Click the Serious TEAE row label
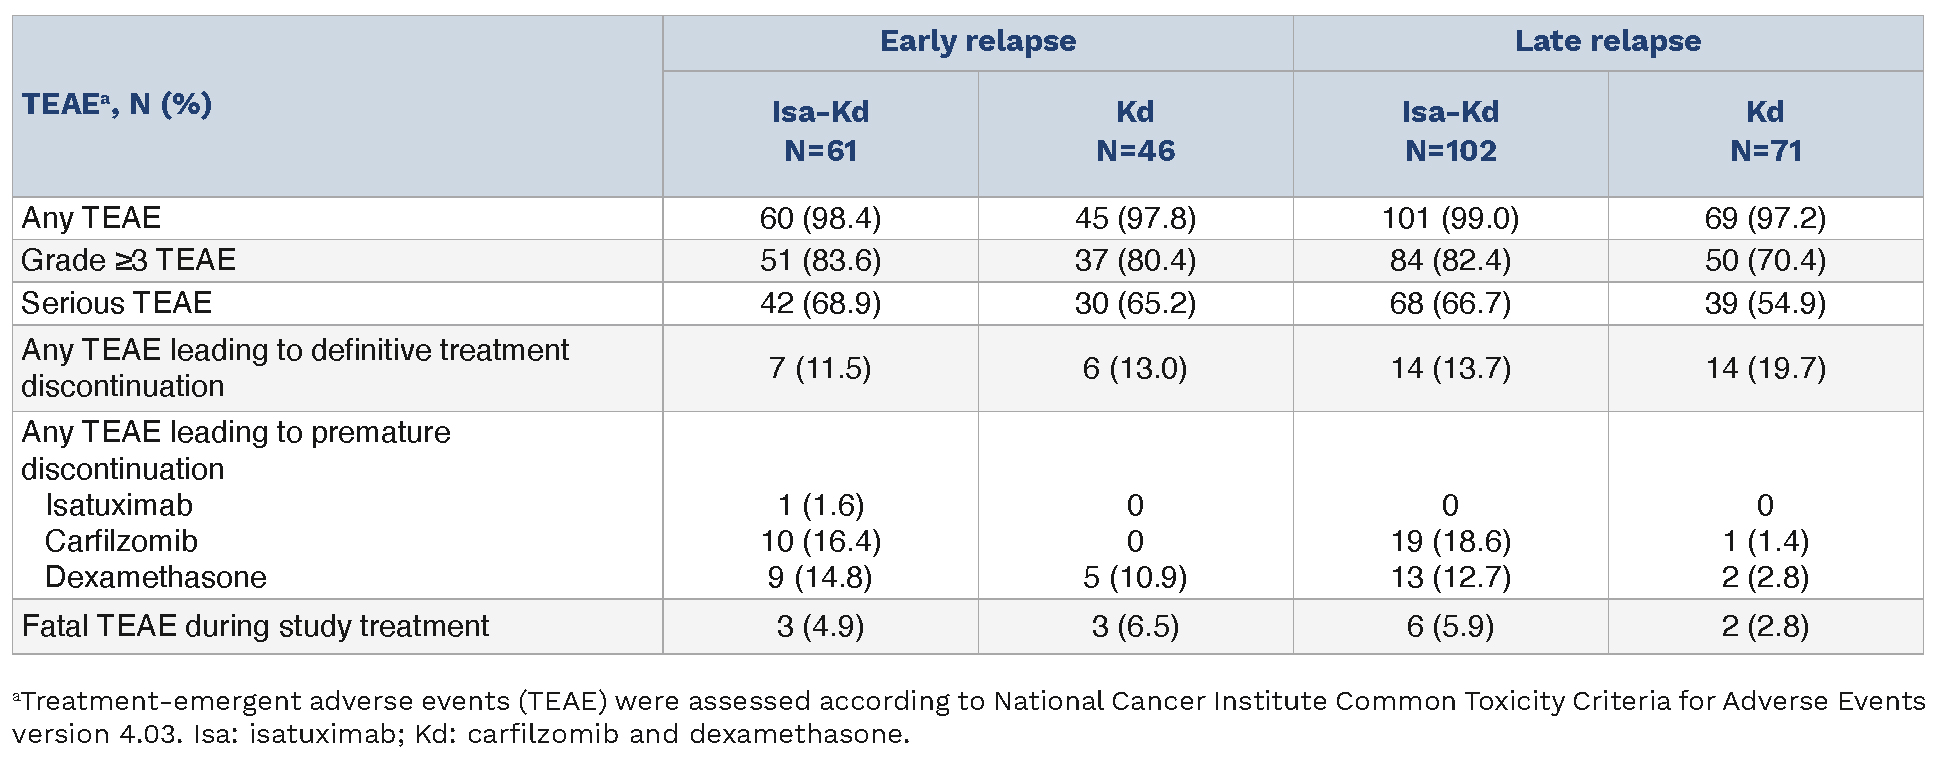 [x=116, y=303]
